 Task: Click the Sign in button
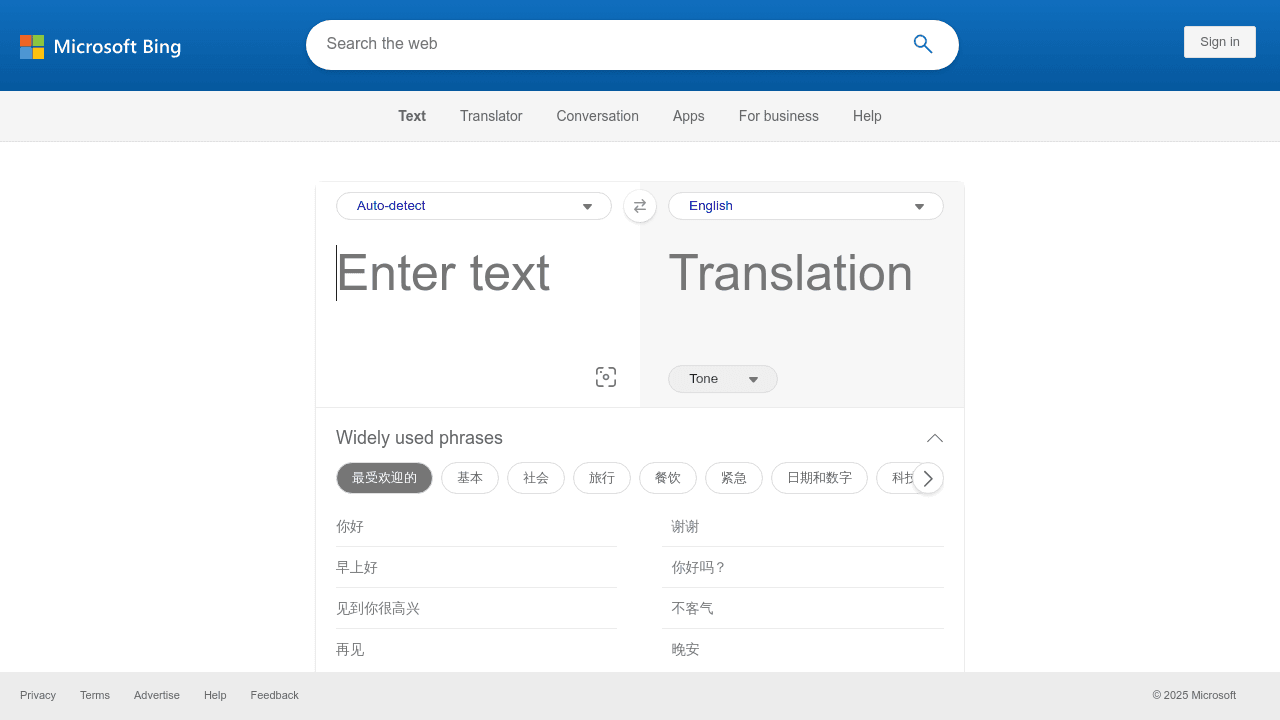coord(1219,42)
